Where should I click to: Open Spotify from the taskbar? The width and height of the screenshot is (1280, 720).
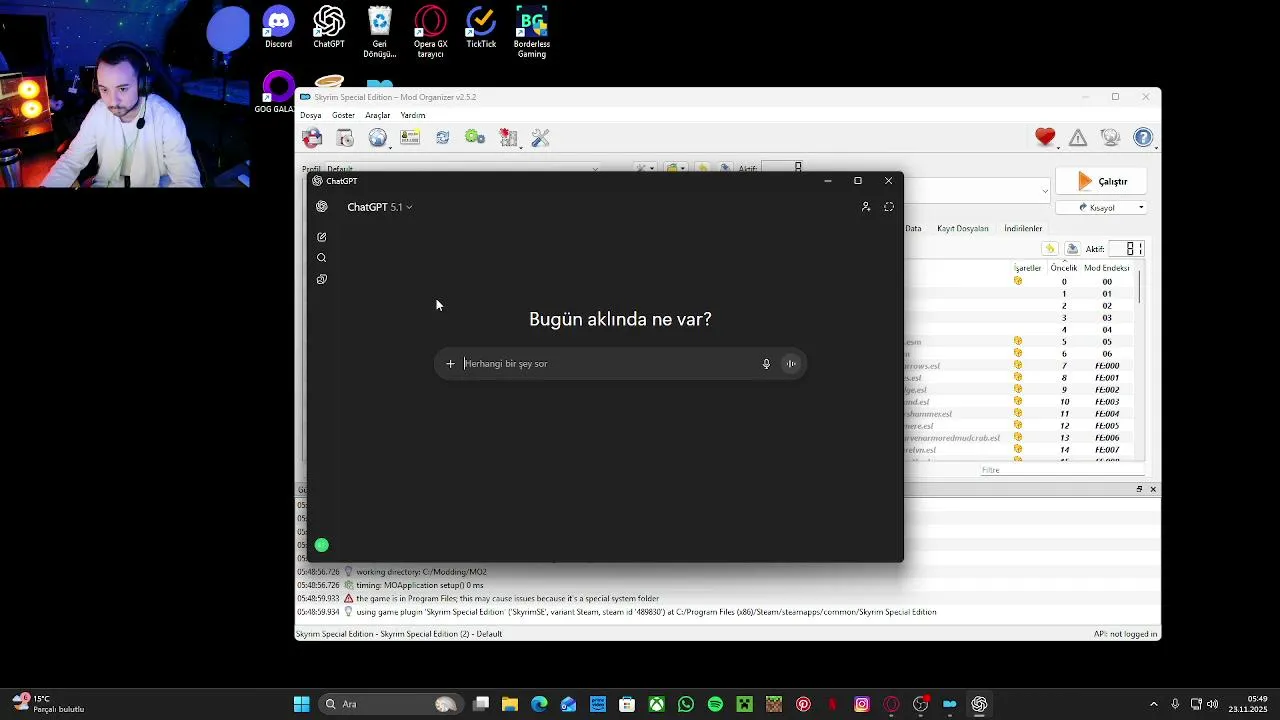(715, 704)
